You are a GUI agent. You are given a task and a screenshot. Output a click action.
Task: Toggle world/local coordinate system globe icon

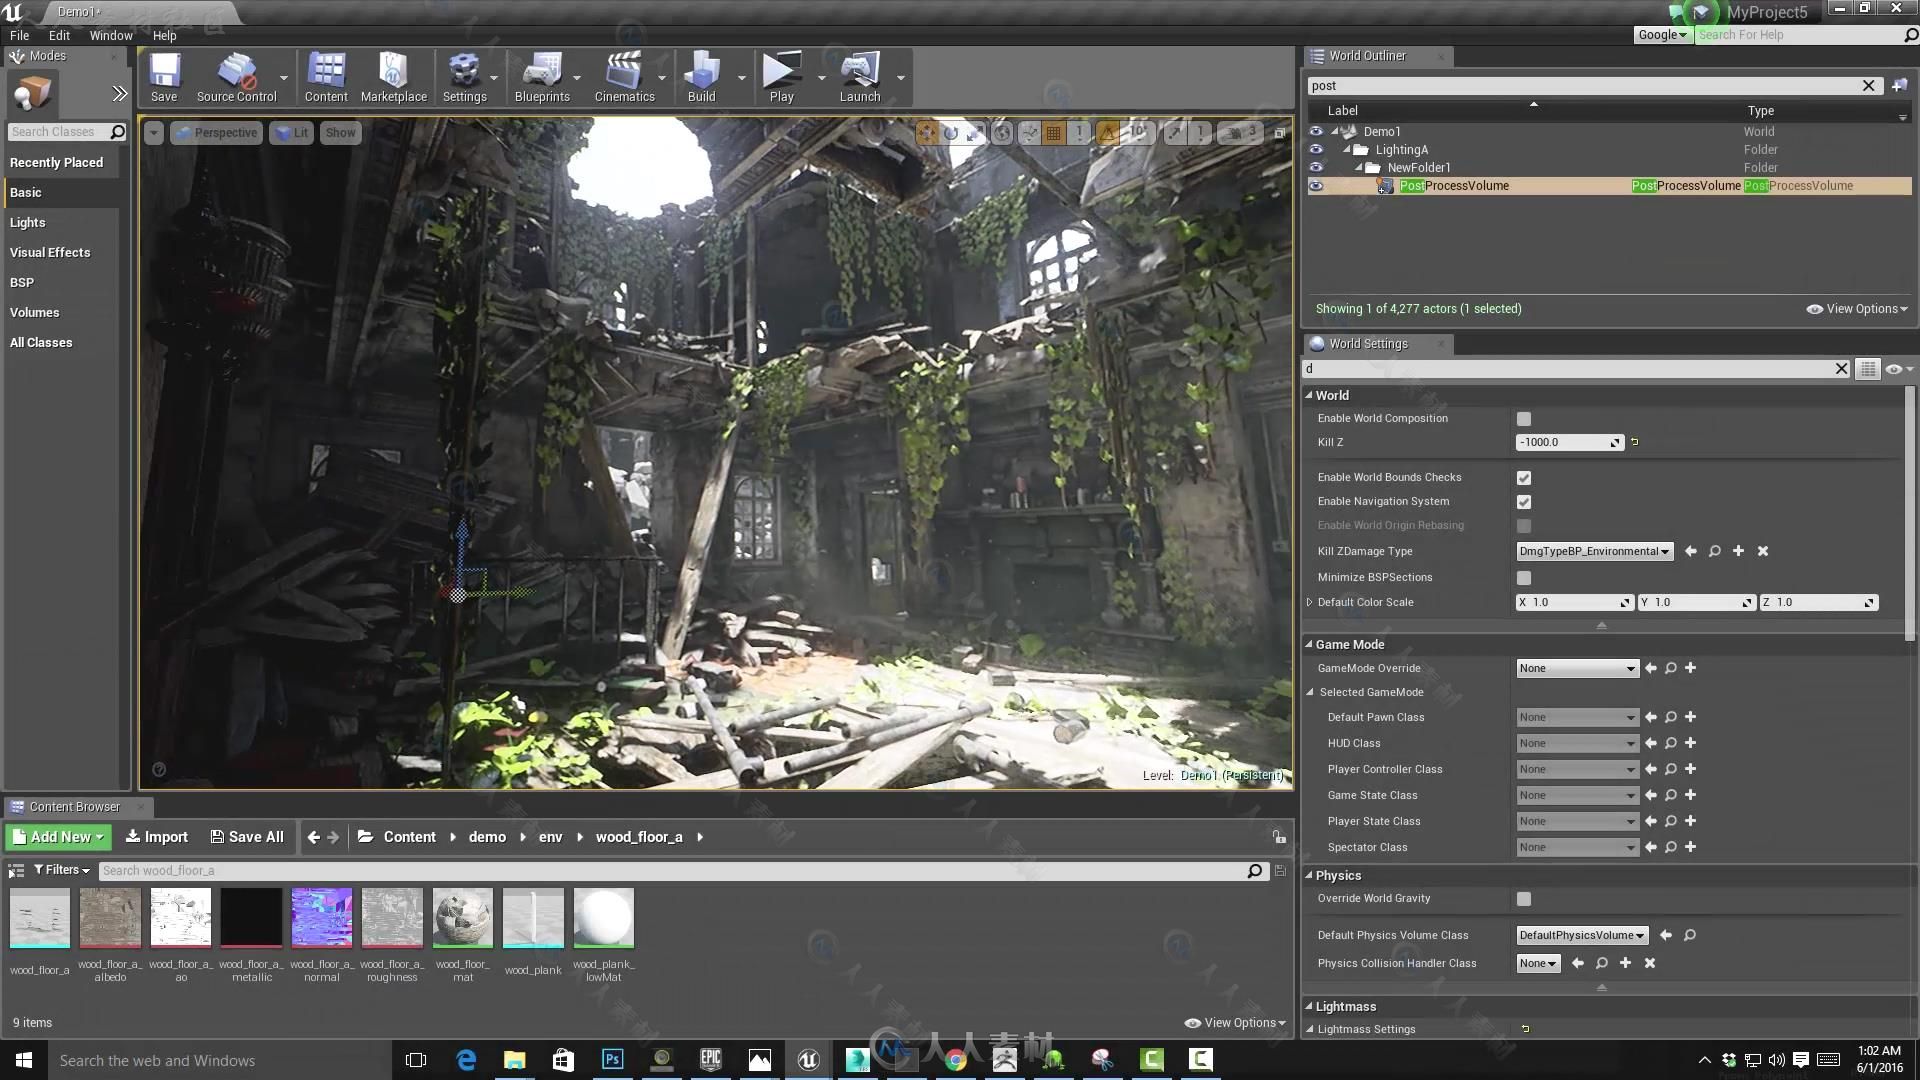[1002, 132]
